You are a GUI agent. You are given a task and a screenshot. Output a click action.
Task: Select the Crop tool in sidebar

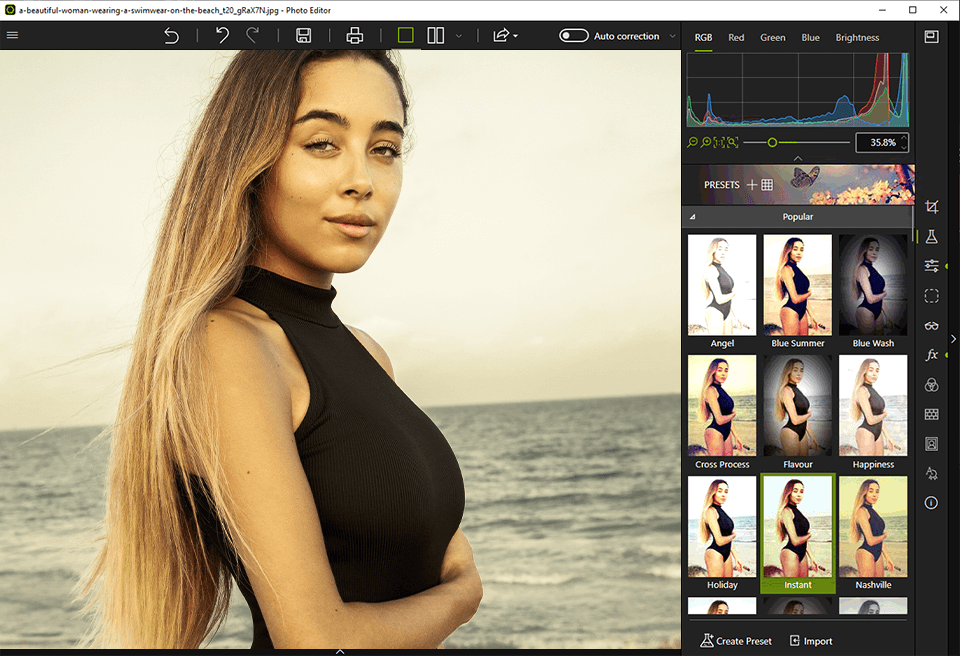[x=931, y=207]
